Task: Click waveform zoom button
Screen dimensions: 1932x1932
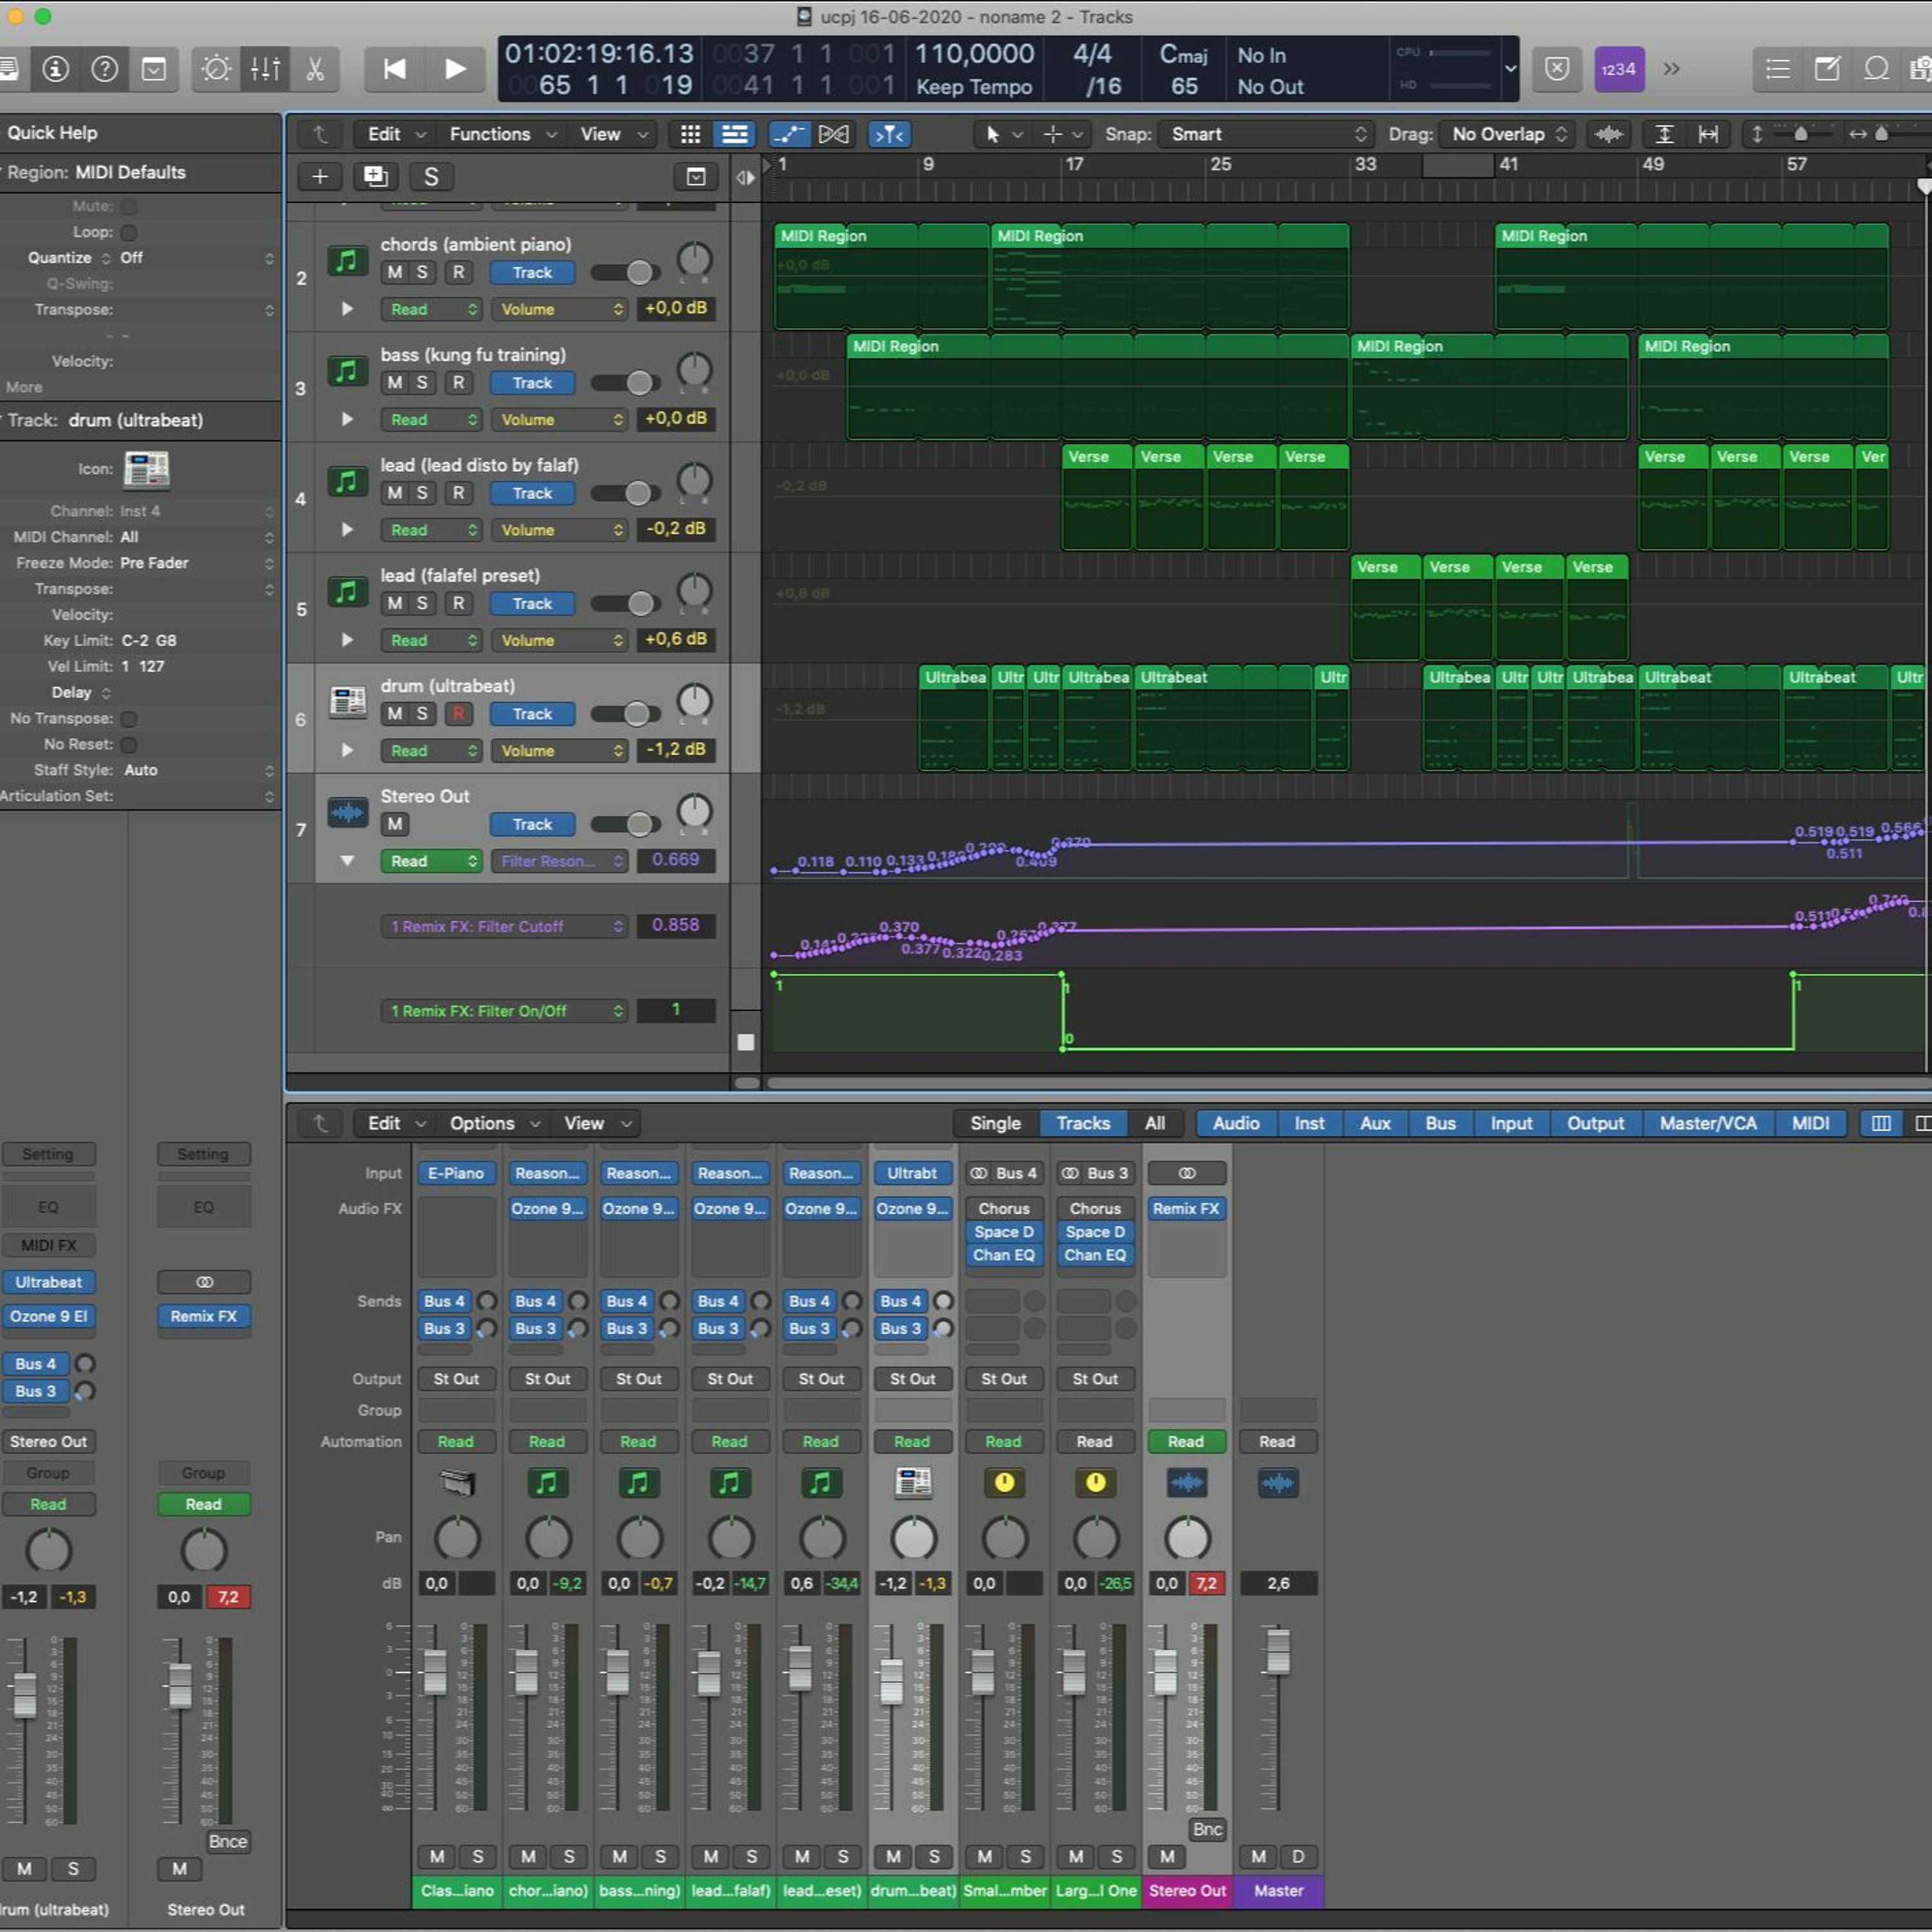Action: click(1609, 134)
